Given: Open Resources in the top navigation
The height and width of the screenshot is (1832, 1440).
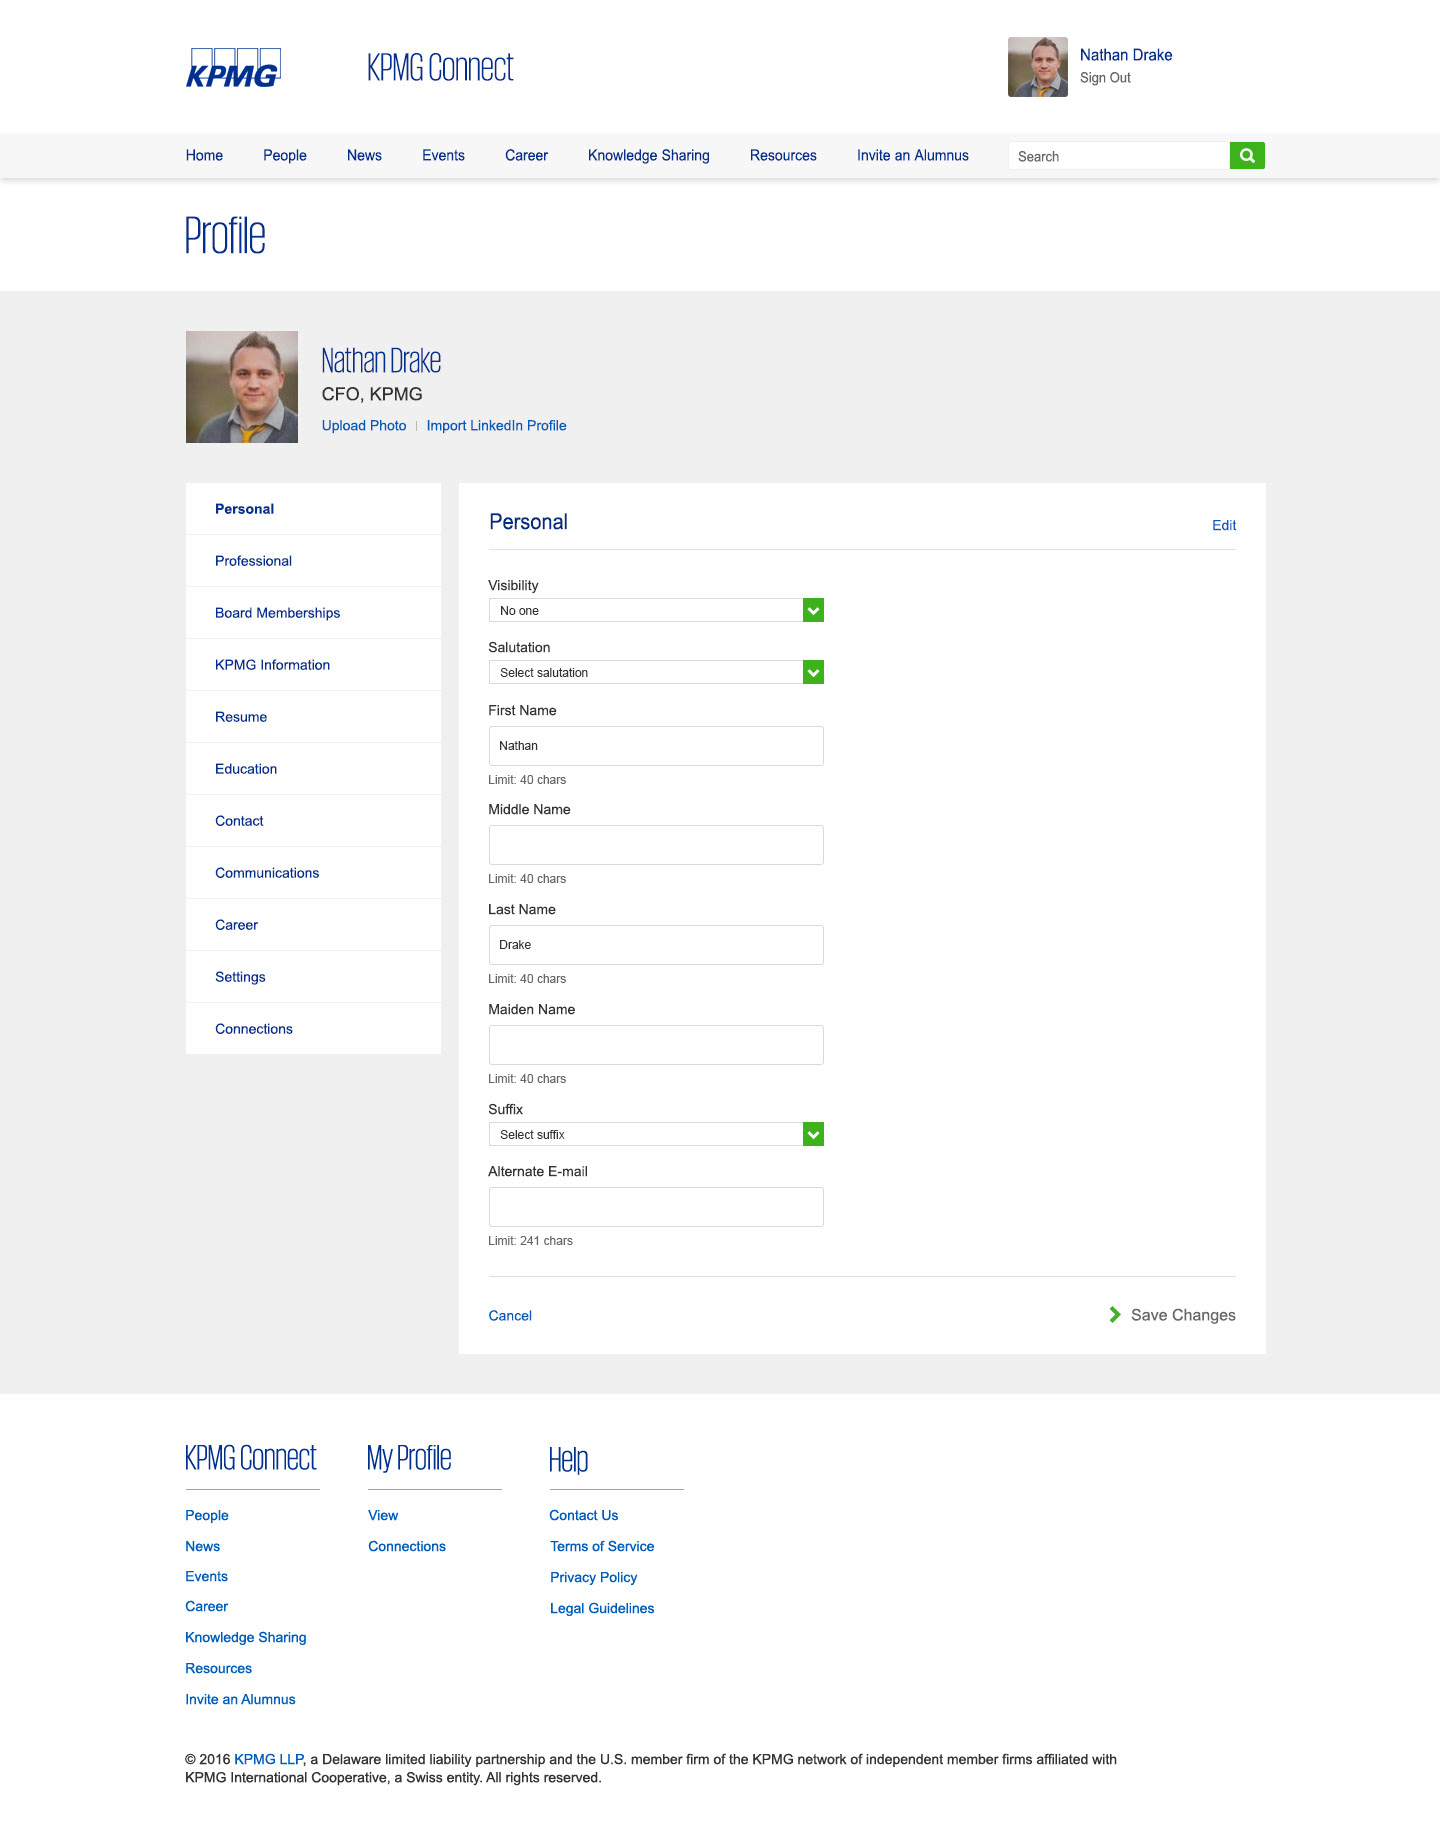Looking at the screenshot, I should point(783,155).
